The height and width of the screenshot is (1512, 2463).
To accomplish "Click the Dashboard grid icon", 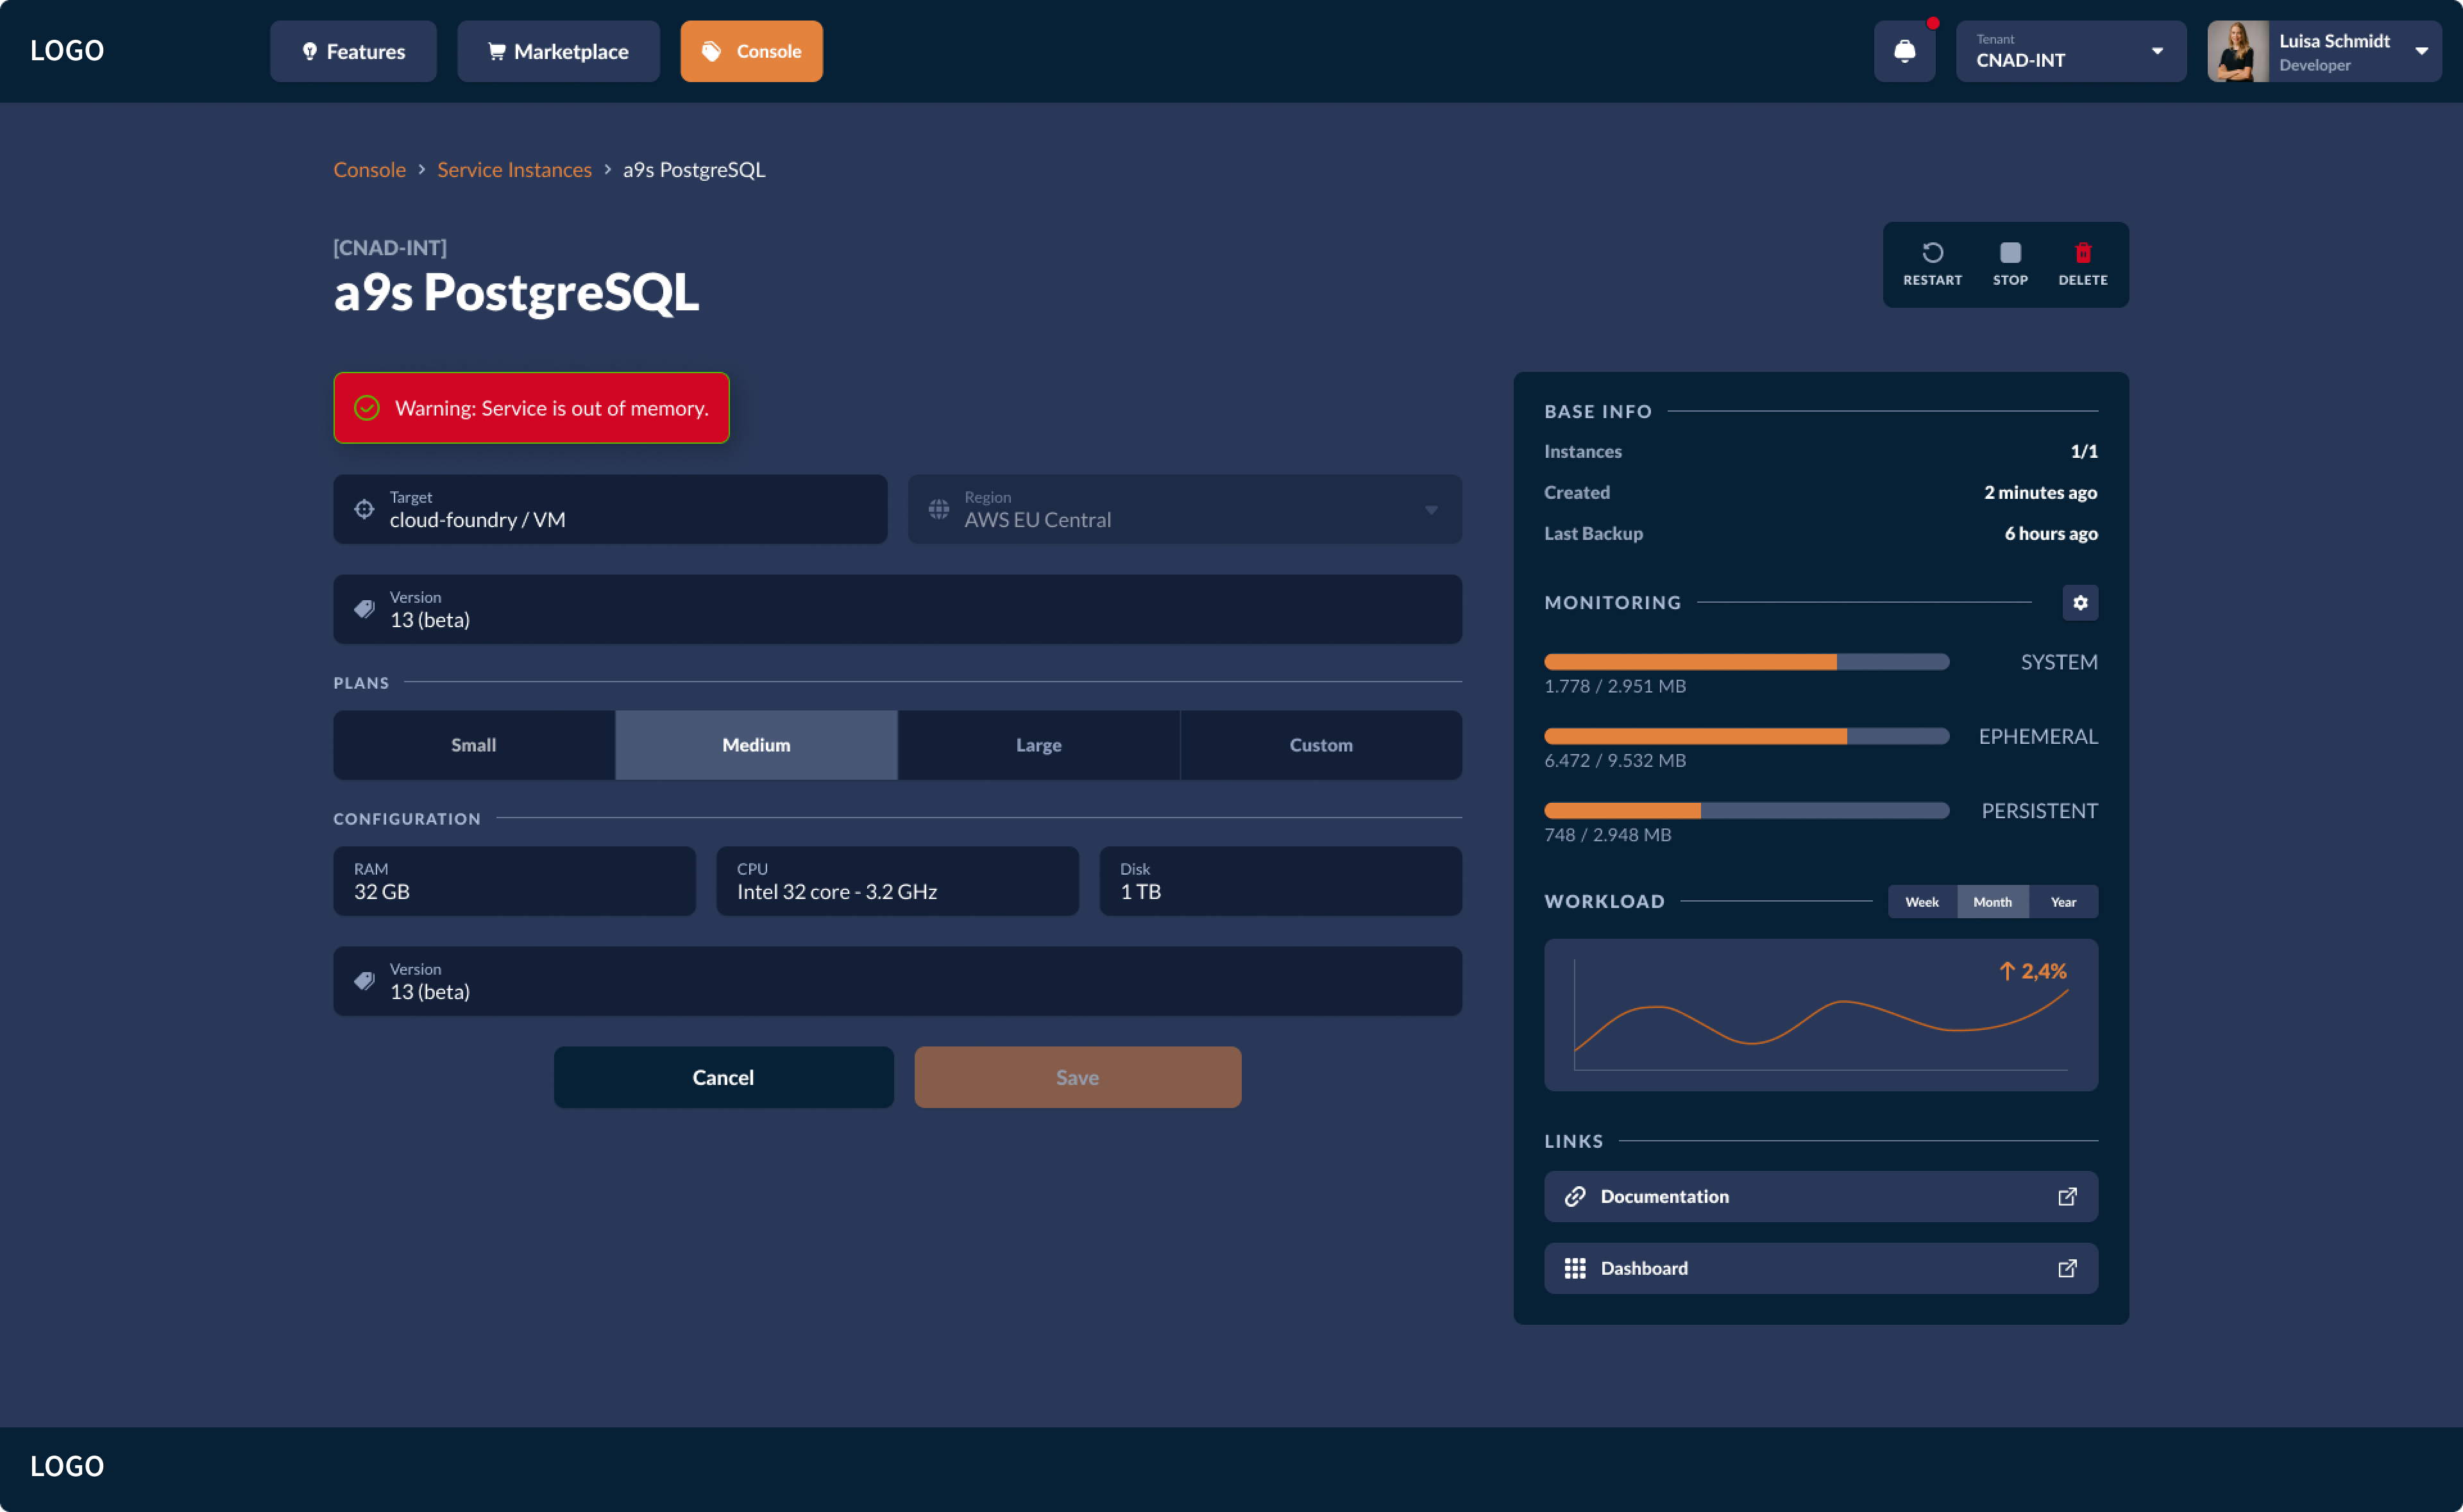I will point(1575,1269).
